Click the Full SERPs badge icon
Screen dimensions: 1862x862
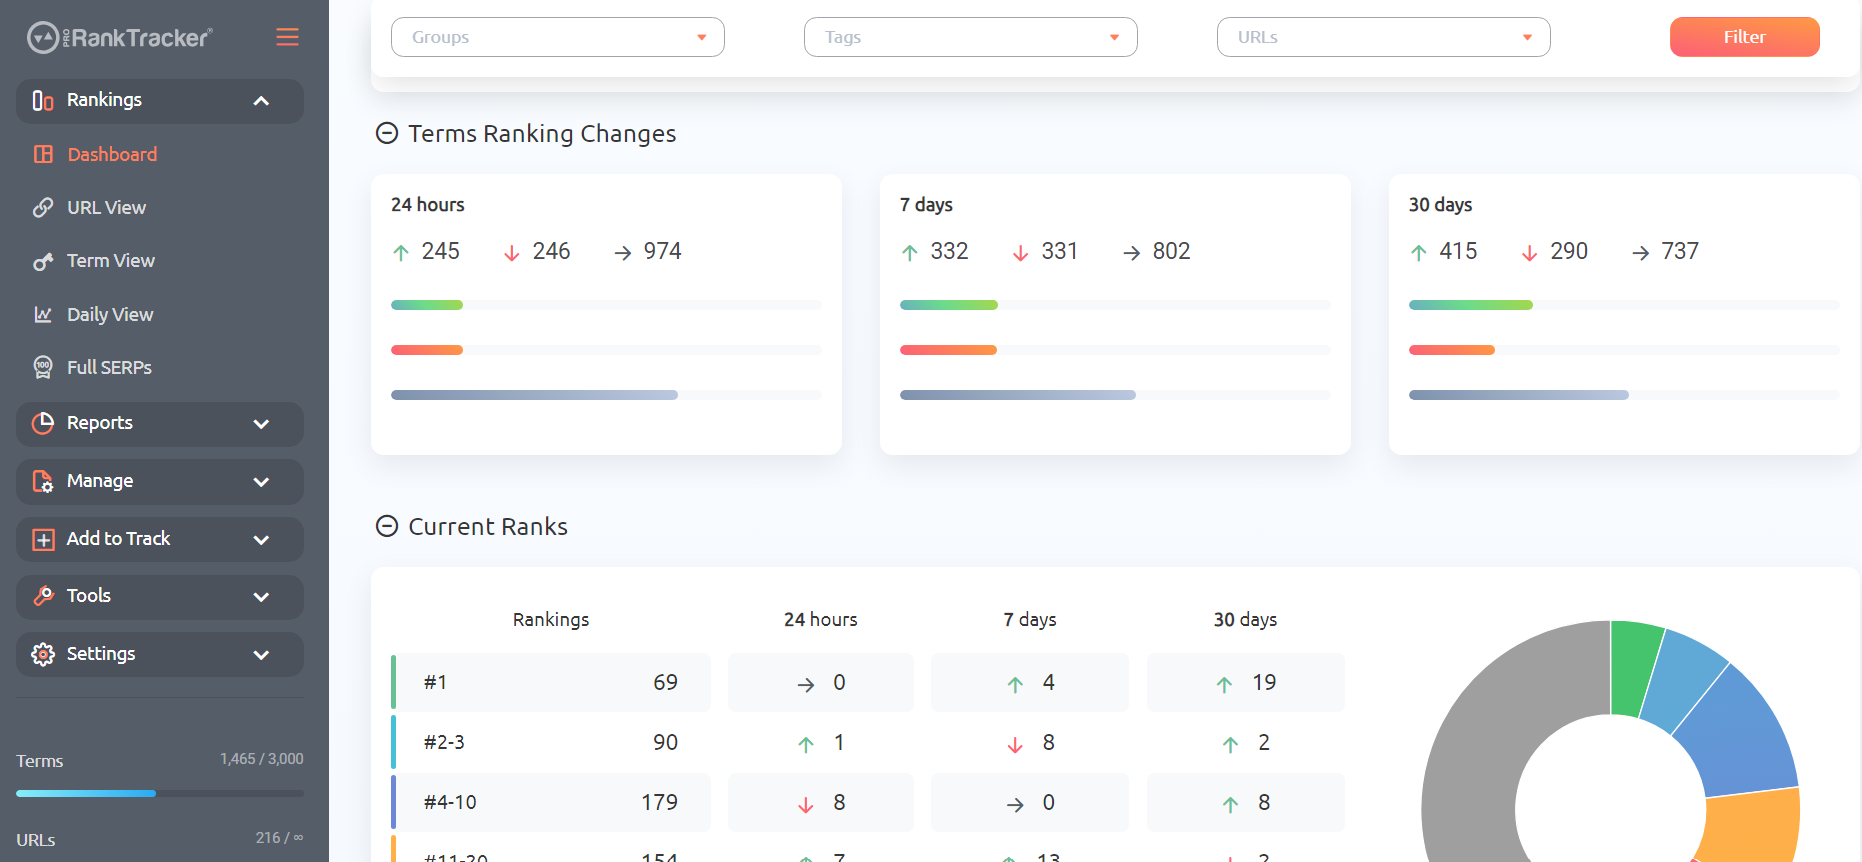43,367
